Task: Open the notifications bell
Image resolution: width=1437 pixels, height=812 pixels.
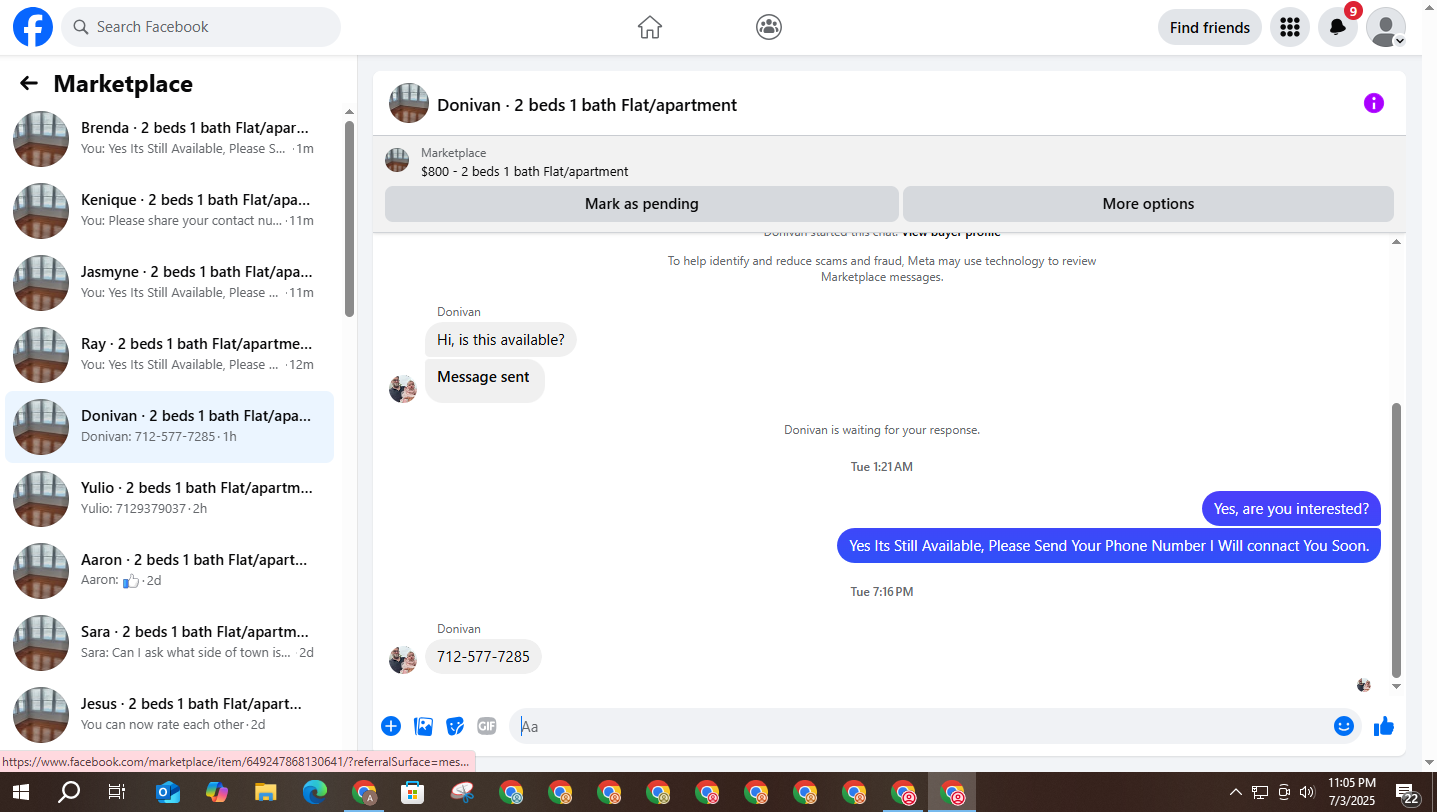Action: click(x=1338, y=27)
